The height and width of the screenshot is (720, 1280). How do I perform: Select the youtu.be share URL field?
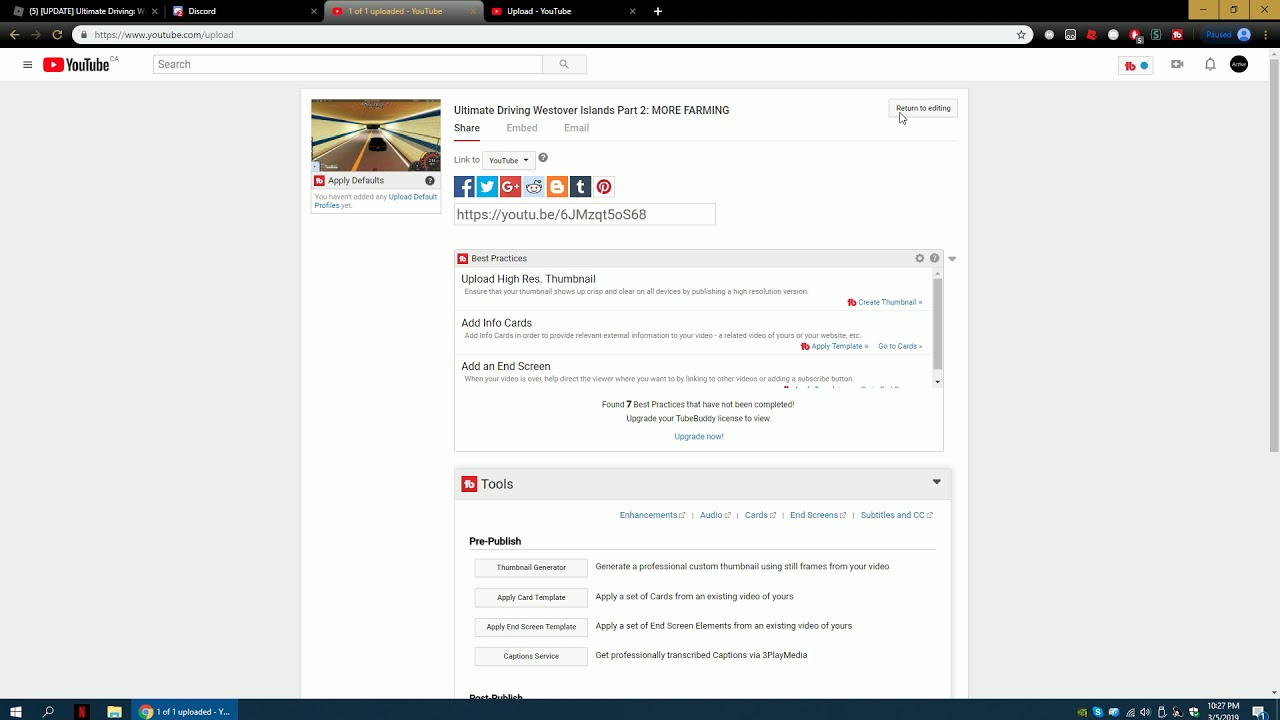[585, 214]
